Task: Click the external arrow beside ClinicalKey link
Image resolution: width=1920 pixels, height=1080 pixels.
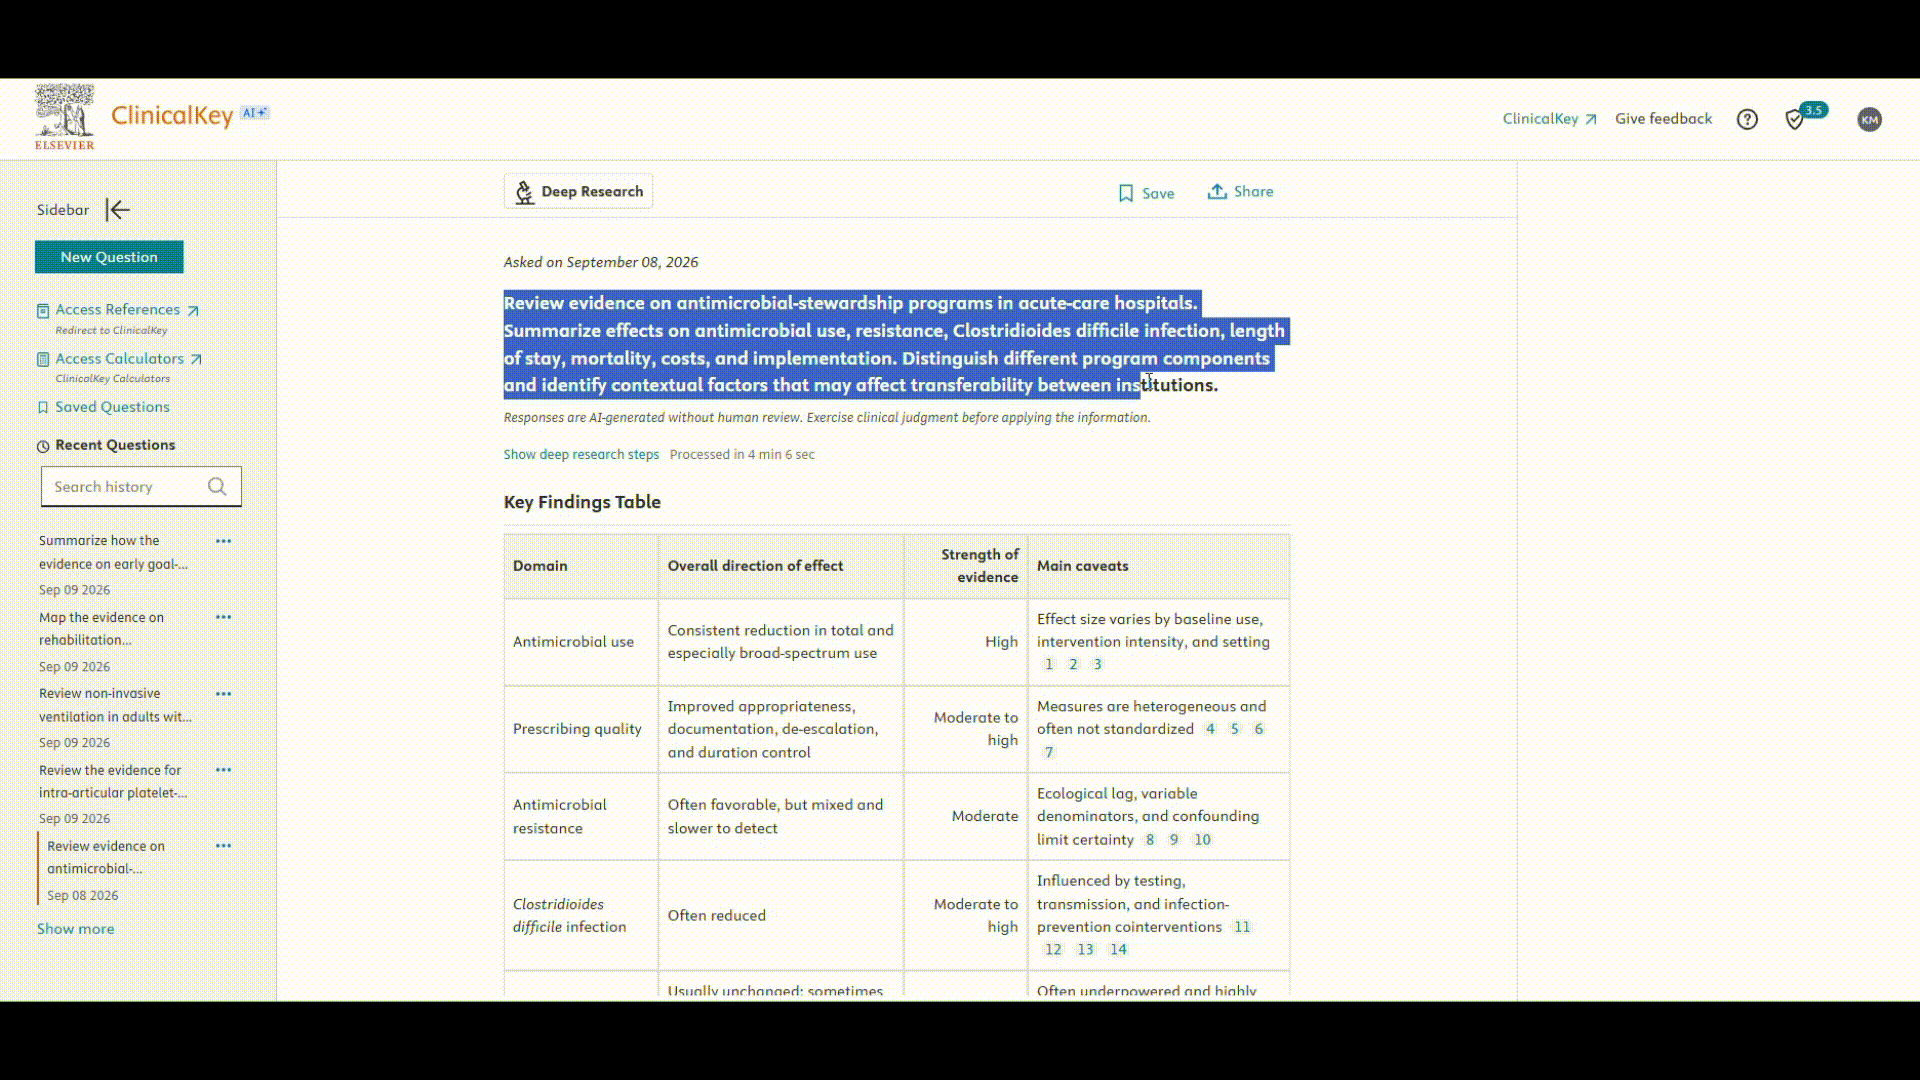Action: (x=1591, y=119)
